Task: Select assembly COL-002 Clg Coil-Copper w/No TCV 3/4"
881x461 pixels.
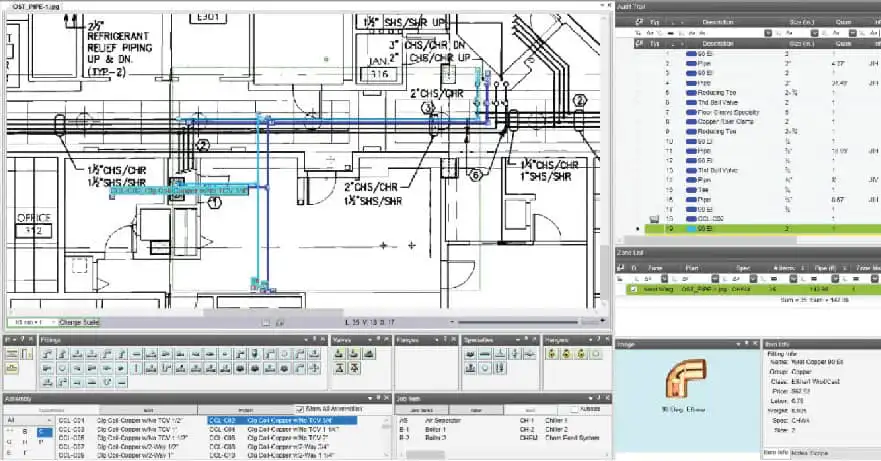Action: tap(282, 421)
